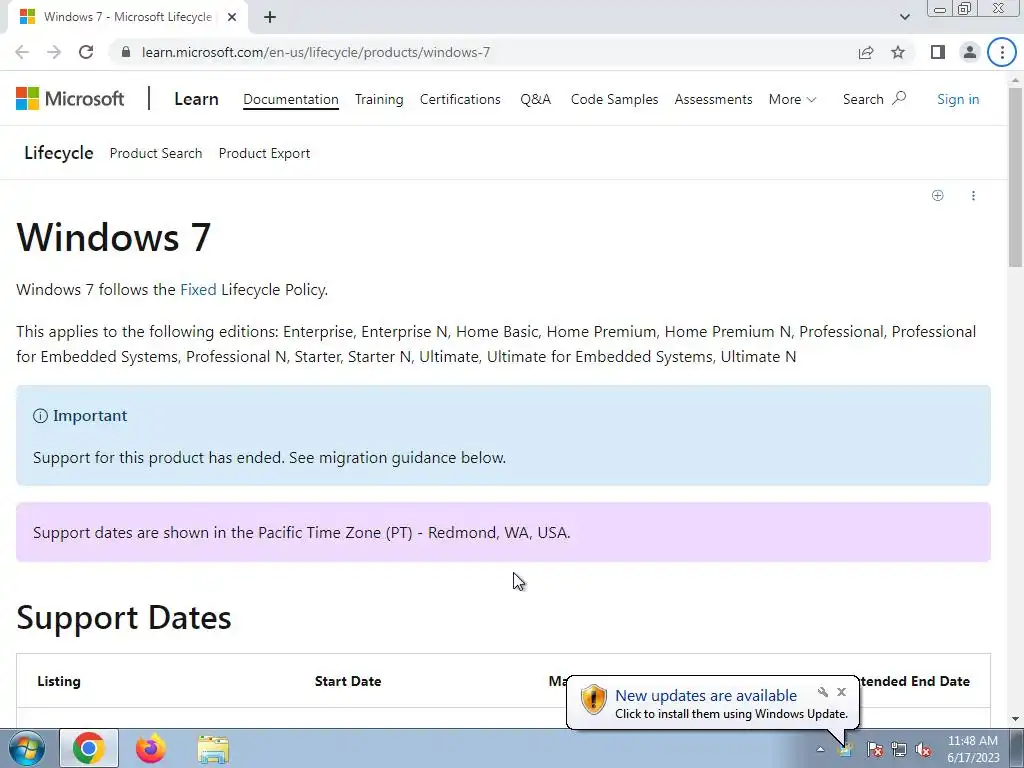
Task: Click the Windows 7 page heading
Action: click(114, 236)
